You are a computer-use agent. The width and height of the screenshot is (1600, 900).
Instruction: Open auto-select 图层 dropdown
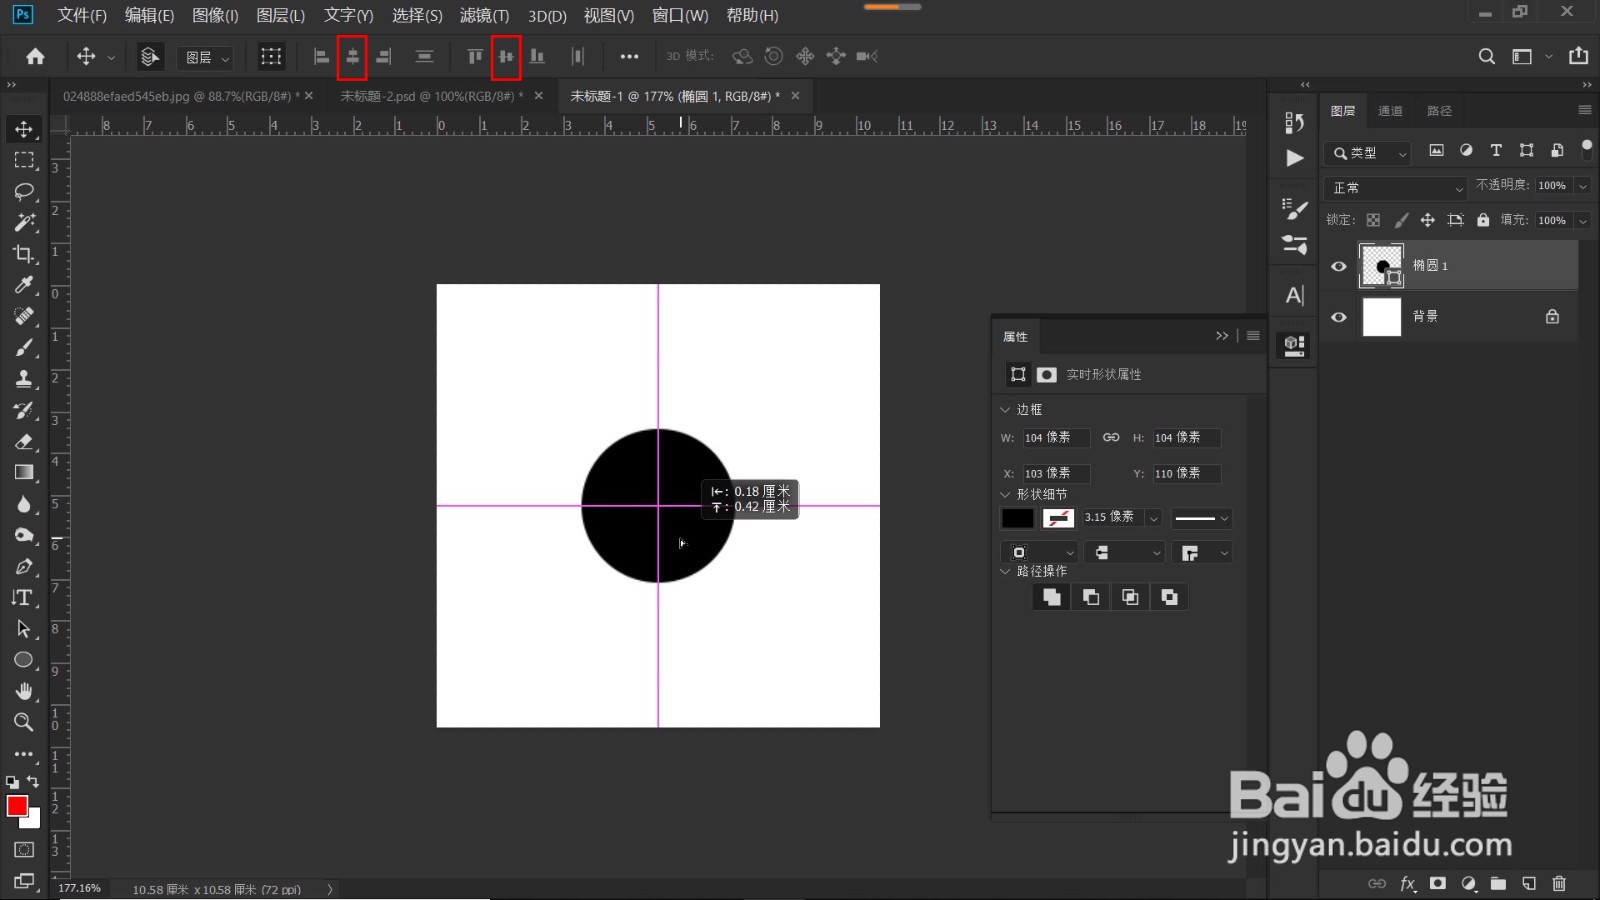coord(205,58)
